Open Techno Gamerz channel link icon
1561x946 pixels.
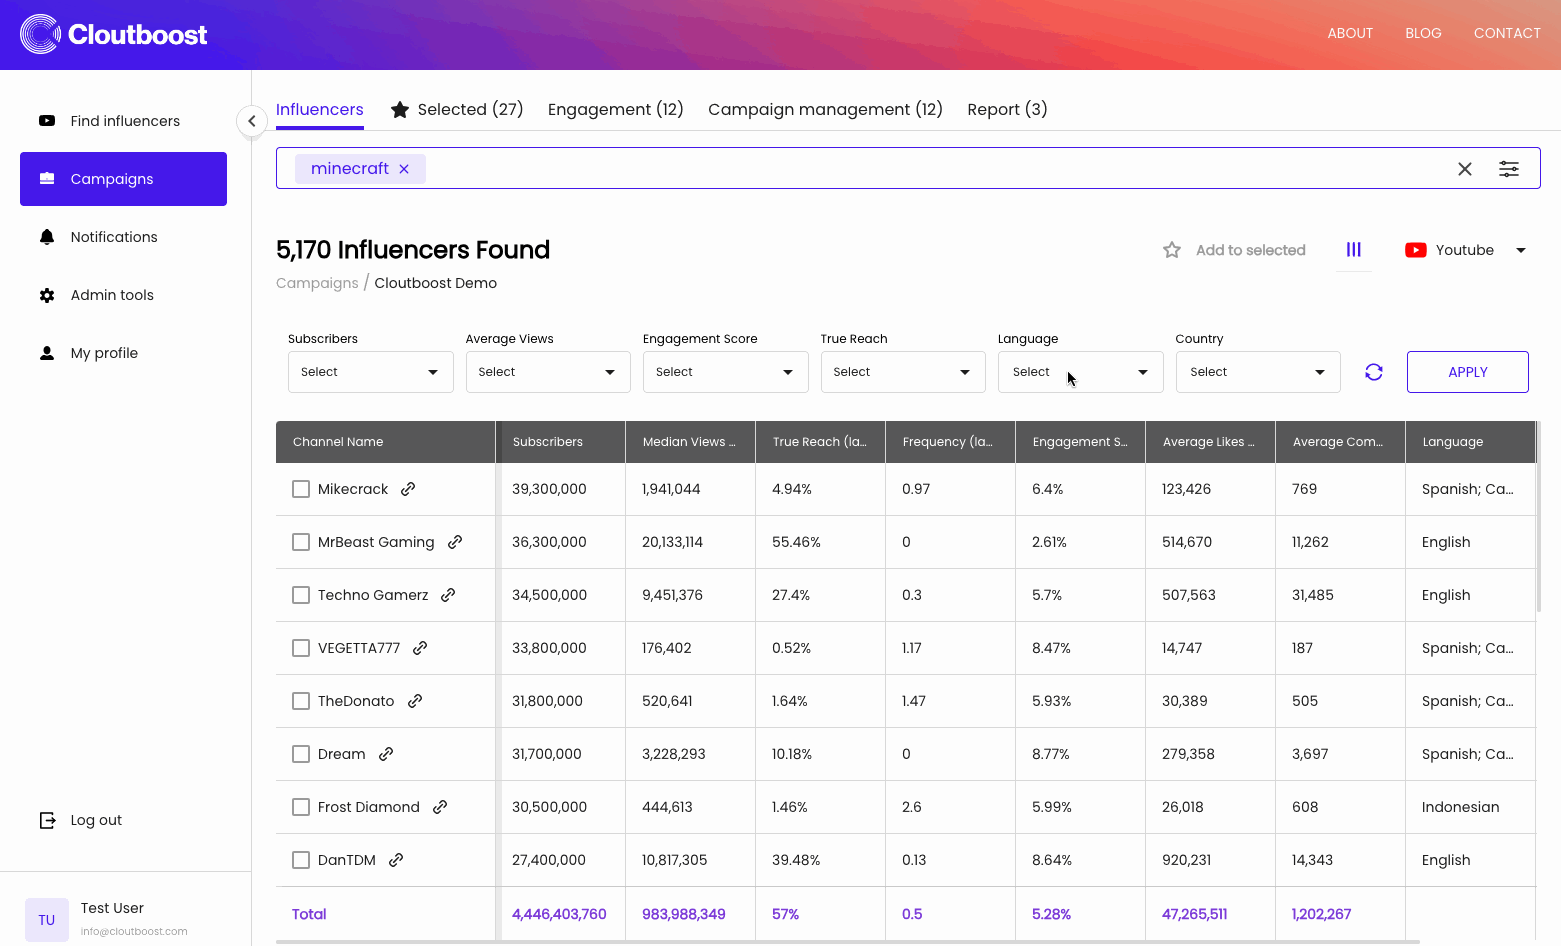coord(448,595)
